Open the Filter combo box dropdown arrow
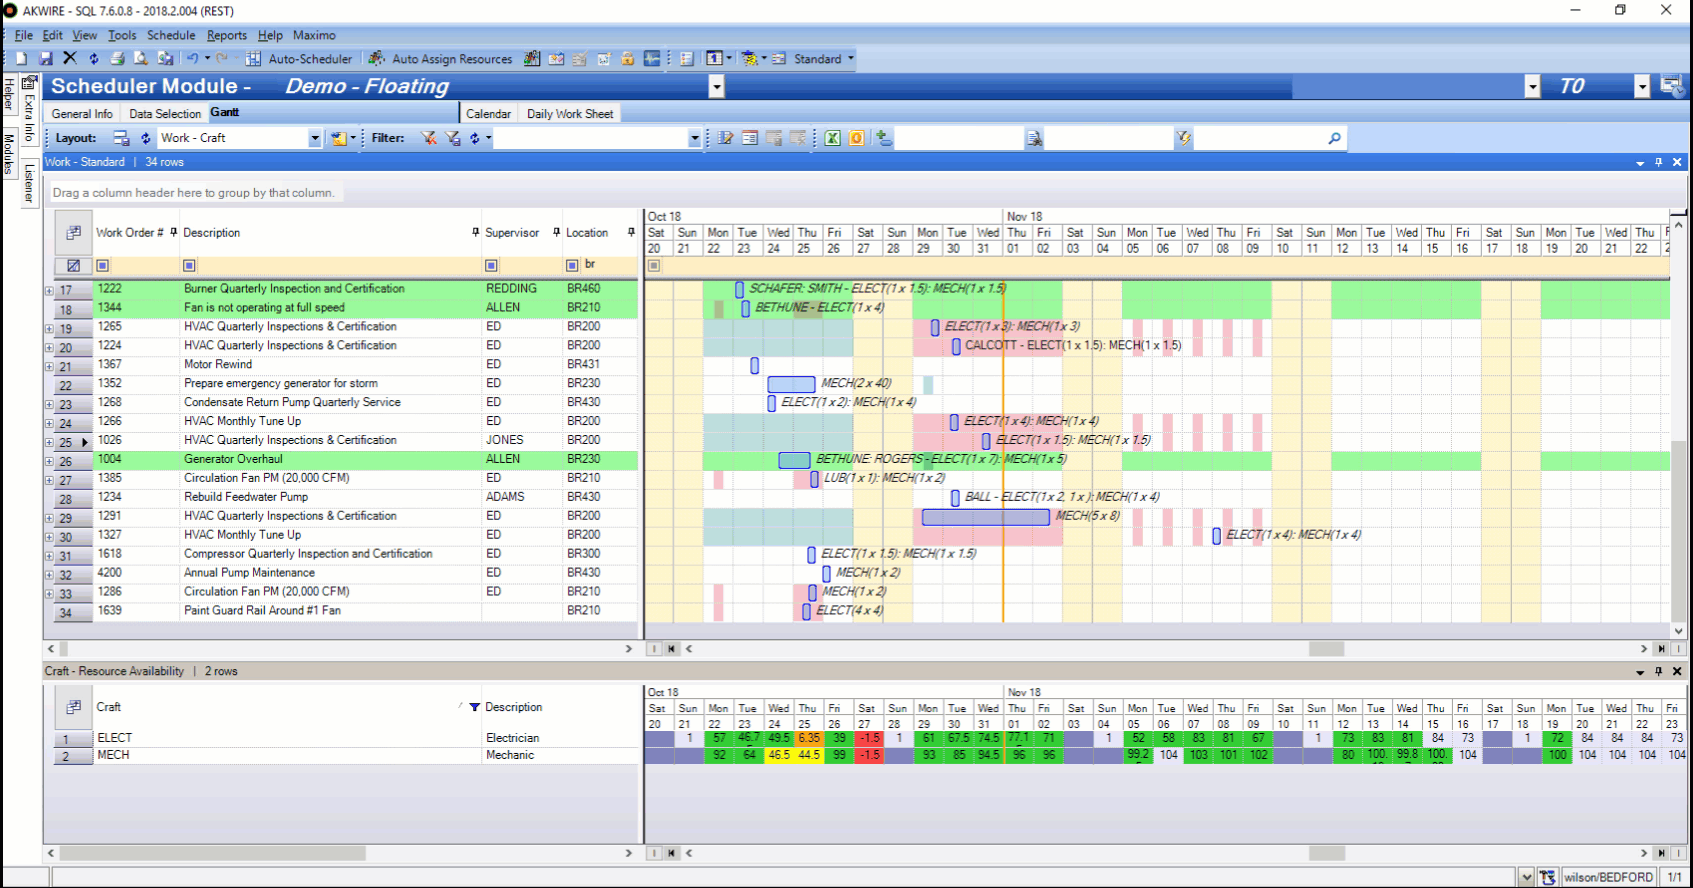This screenshot has width=1693, height=888. pos(695,138)
